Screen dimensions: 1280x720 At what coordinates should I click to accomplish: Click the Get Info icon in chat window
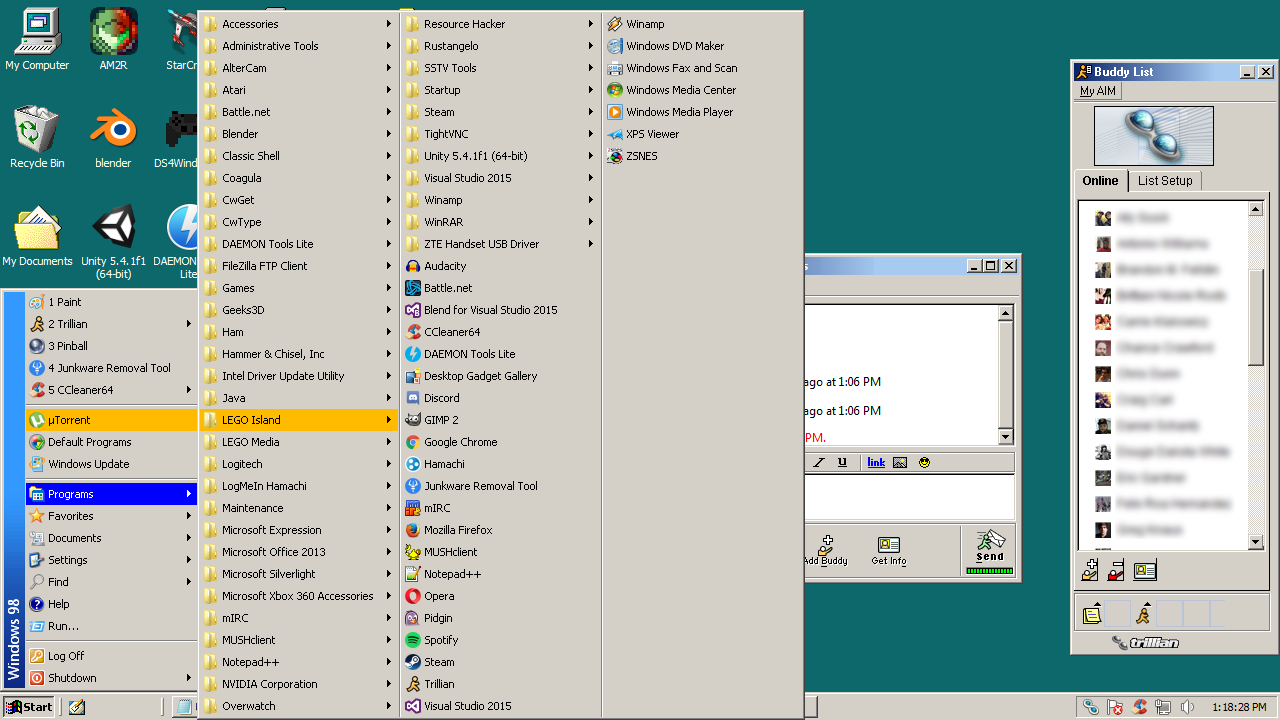(x=888, y=549)
